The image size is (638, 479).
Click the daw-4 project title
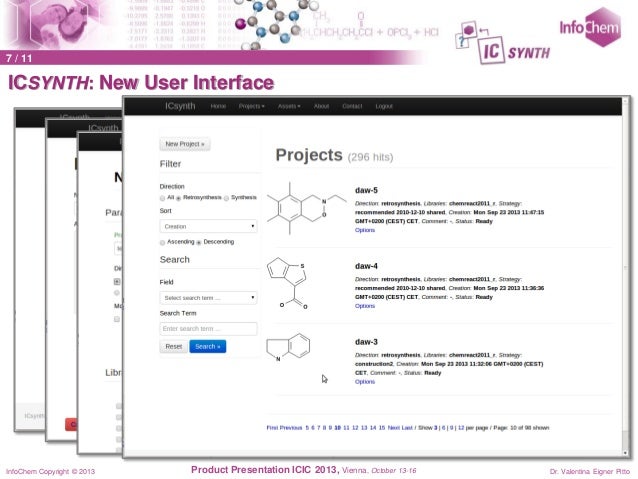click(x=366, y=266)
